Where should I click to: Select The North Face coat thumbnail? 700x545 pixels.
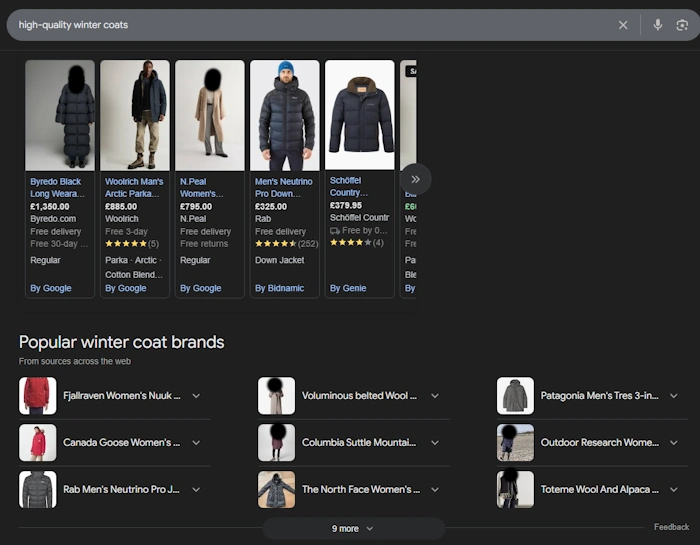point(276,490)
